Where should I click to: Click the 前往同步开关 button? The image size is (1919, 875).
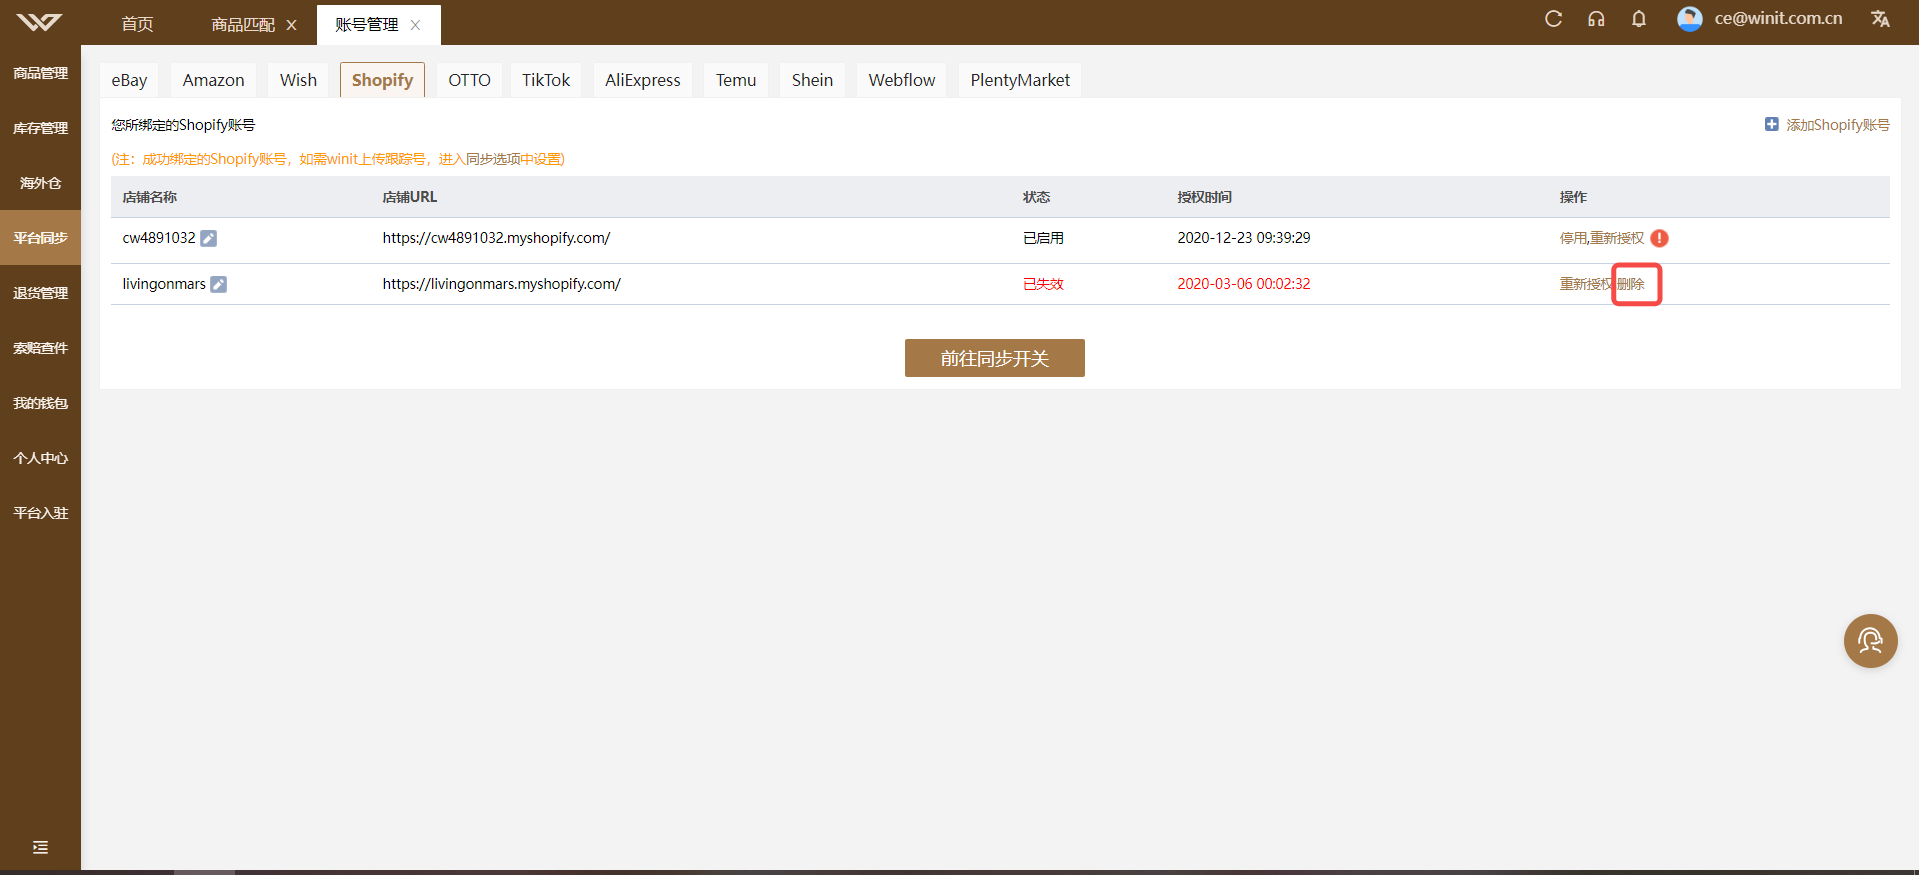[x=995, y=358]
